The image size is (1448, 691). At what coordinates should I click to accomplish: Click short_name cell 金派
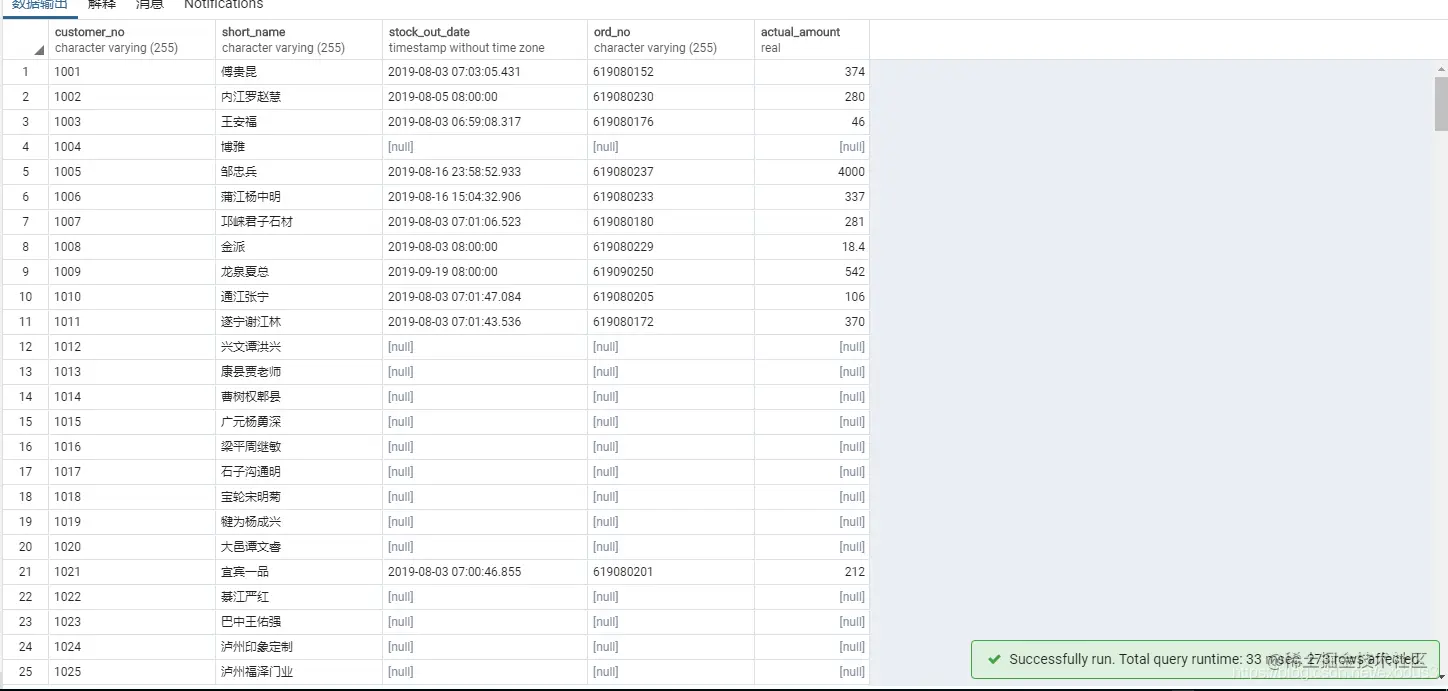[299, 247]
